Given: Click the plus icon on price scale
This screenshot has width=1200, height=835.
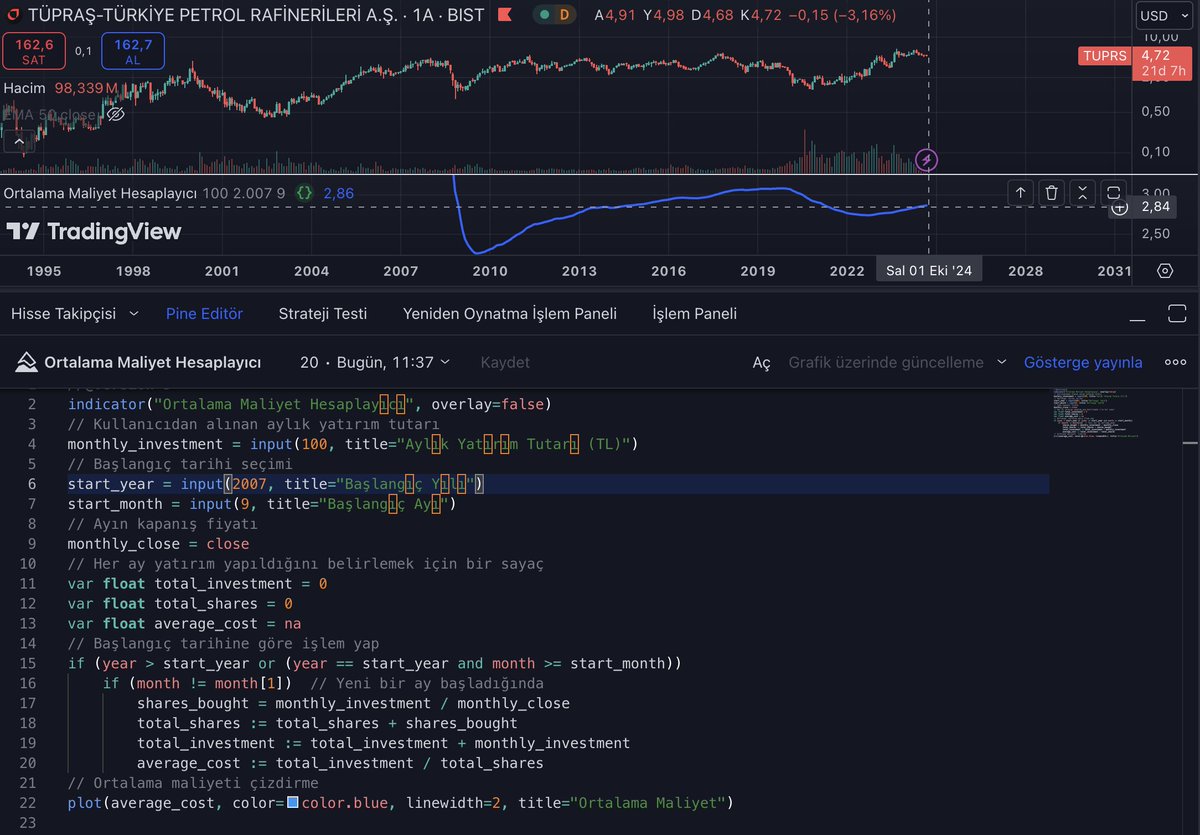Looking at the screenshot, I should [x=1120, y=207].
